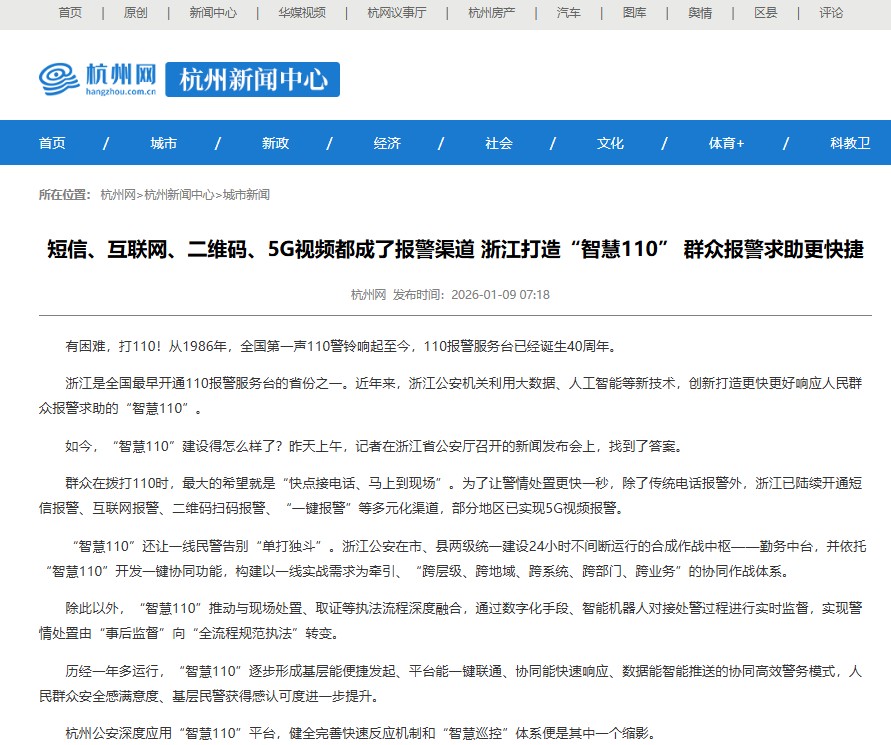Open 原创 in the top bar
Screen dimensions: 891x745
[135, 13]
